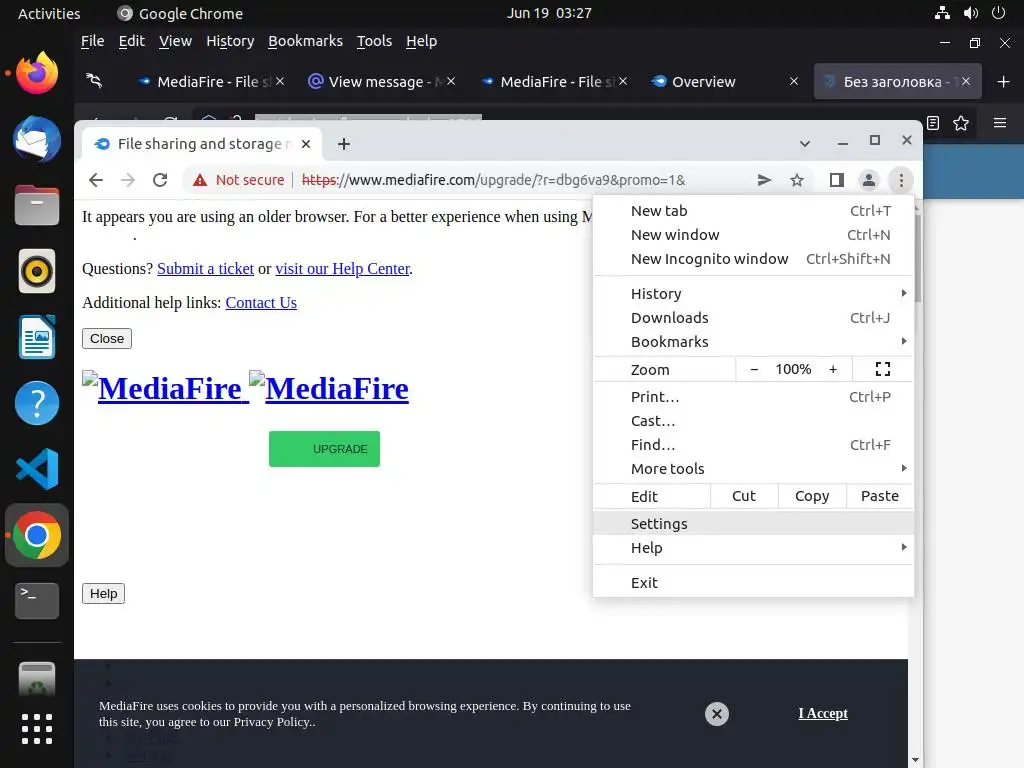Click Cut in the Edit row
This screenshot has height=768, width=1024.
pyautogui.click(x=744, y=496)
